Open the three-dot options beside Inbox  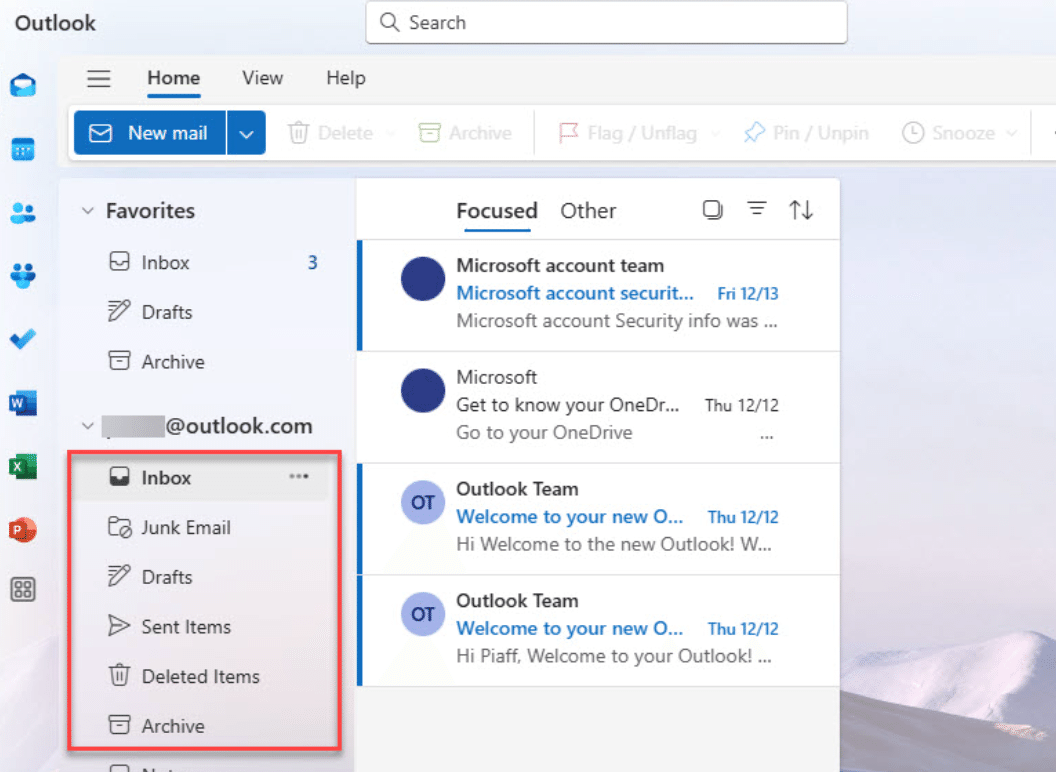tap(299, 477)
